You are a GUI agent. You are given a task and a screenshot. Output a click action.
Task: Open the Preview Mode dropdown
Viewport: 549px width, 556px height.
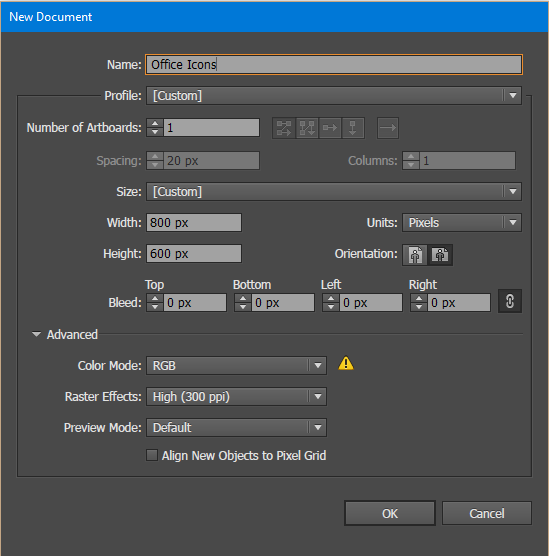236,428
